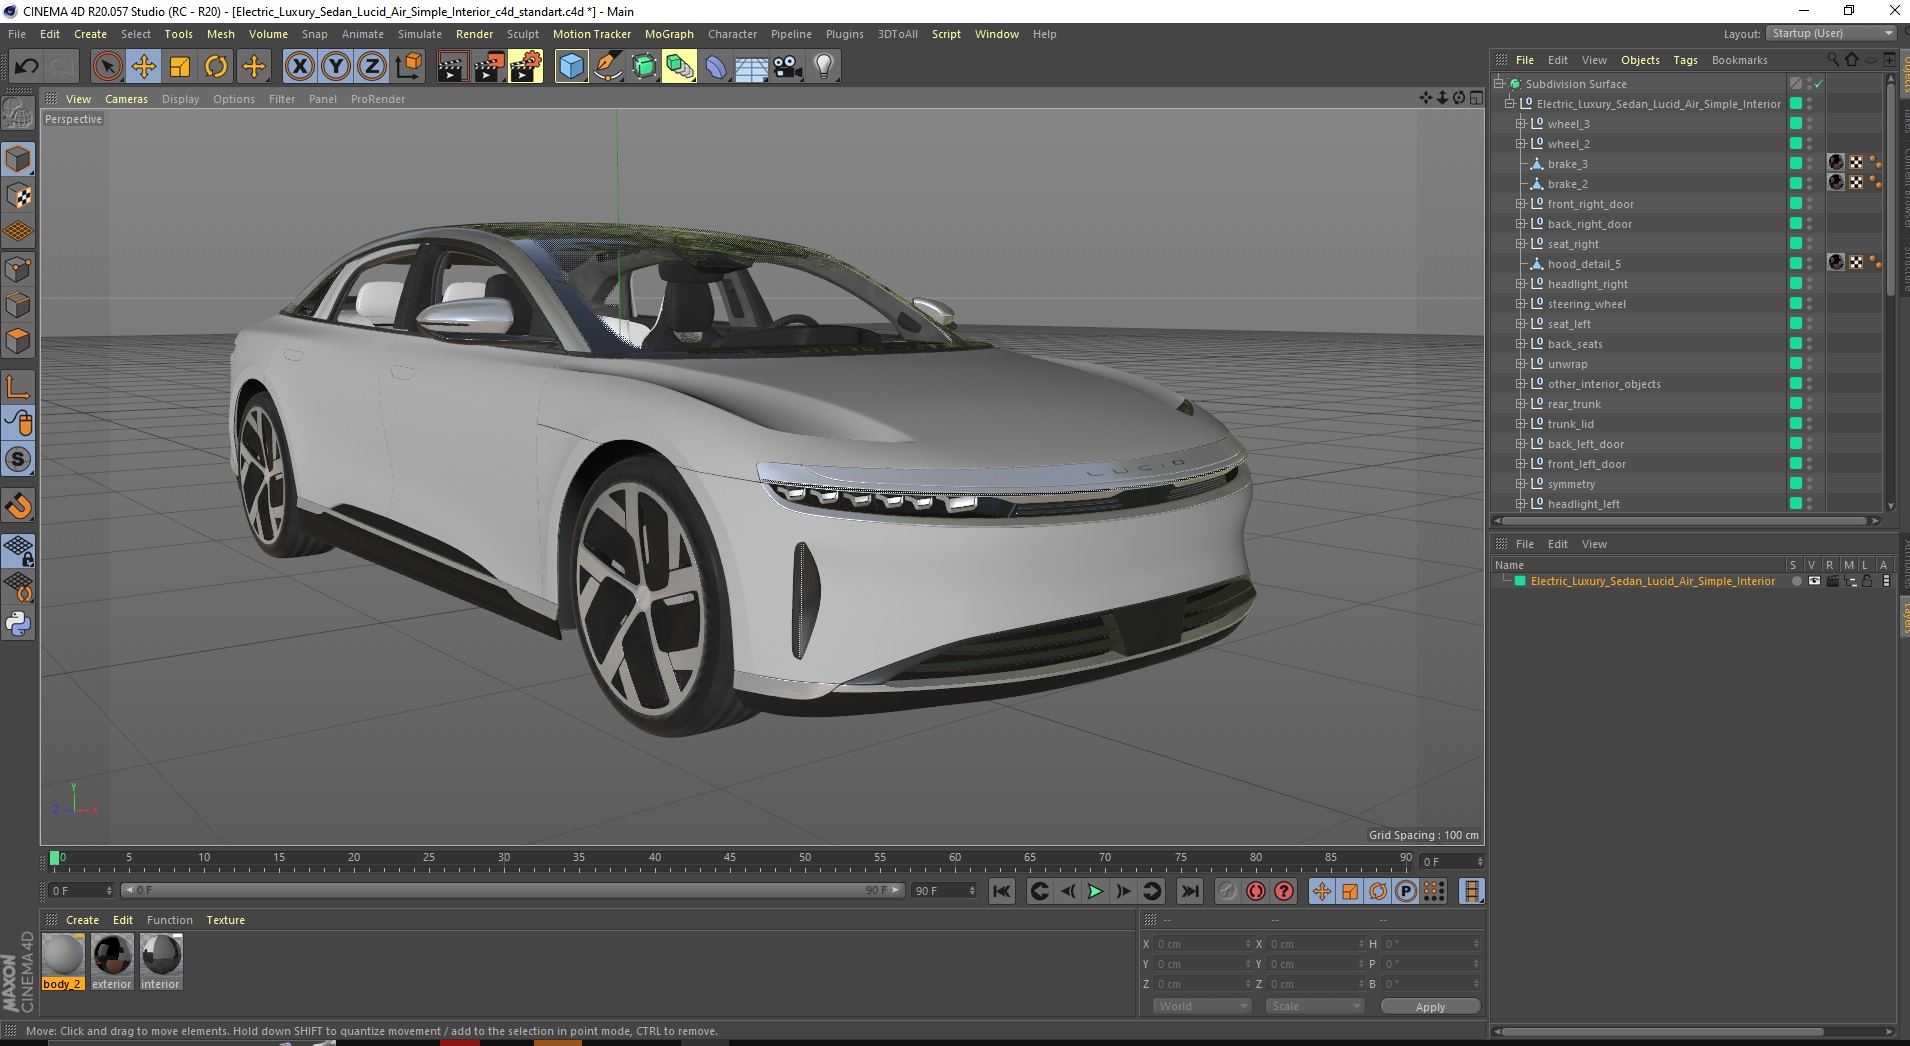Expand the trunk_lid object
This screenshot has height=1046, width=1910.
(1521, 424)
